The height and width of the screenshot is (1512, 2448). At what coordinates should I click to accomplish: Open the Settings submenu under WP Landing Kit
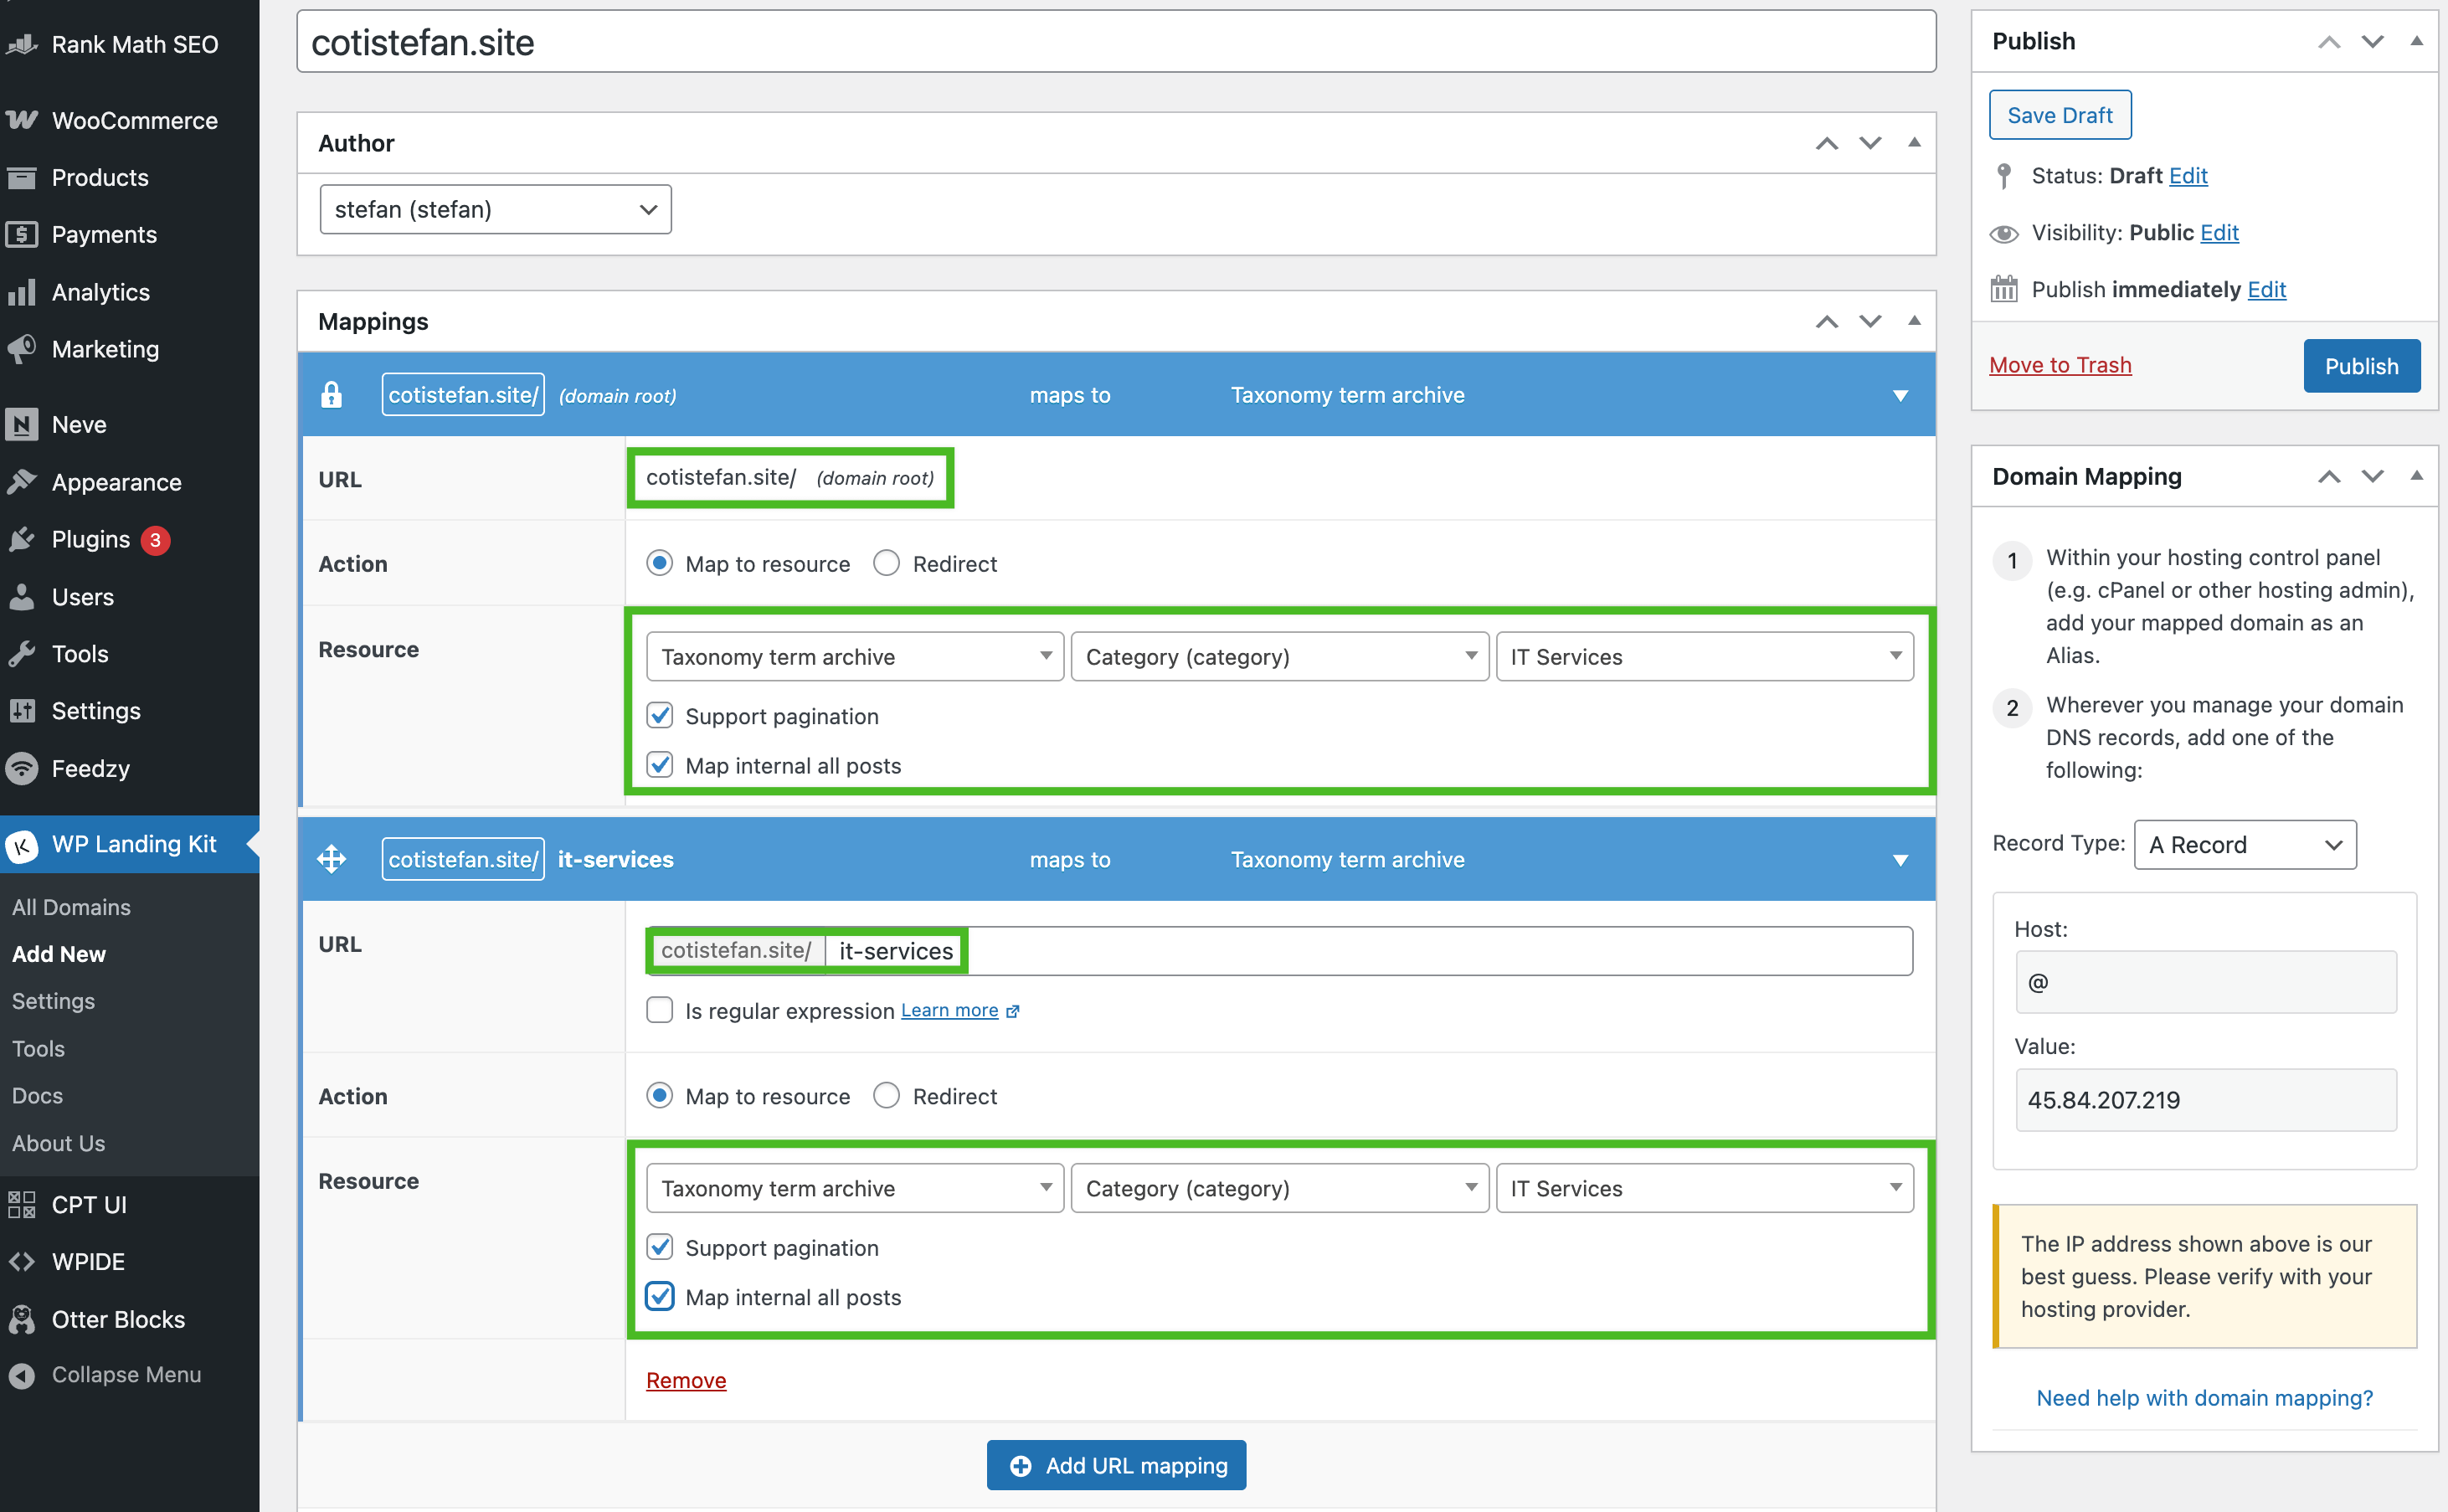[x=53, y=1001]
